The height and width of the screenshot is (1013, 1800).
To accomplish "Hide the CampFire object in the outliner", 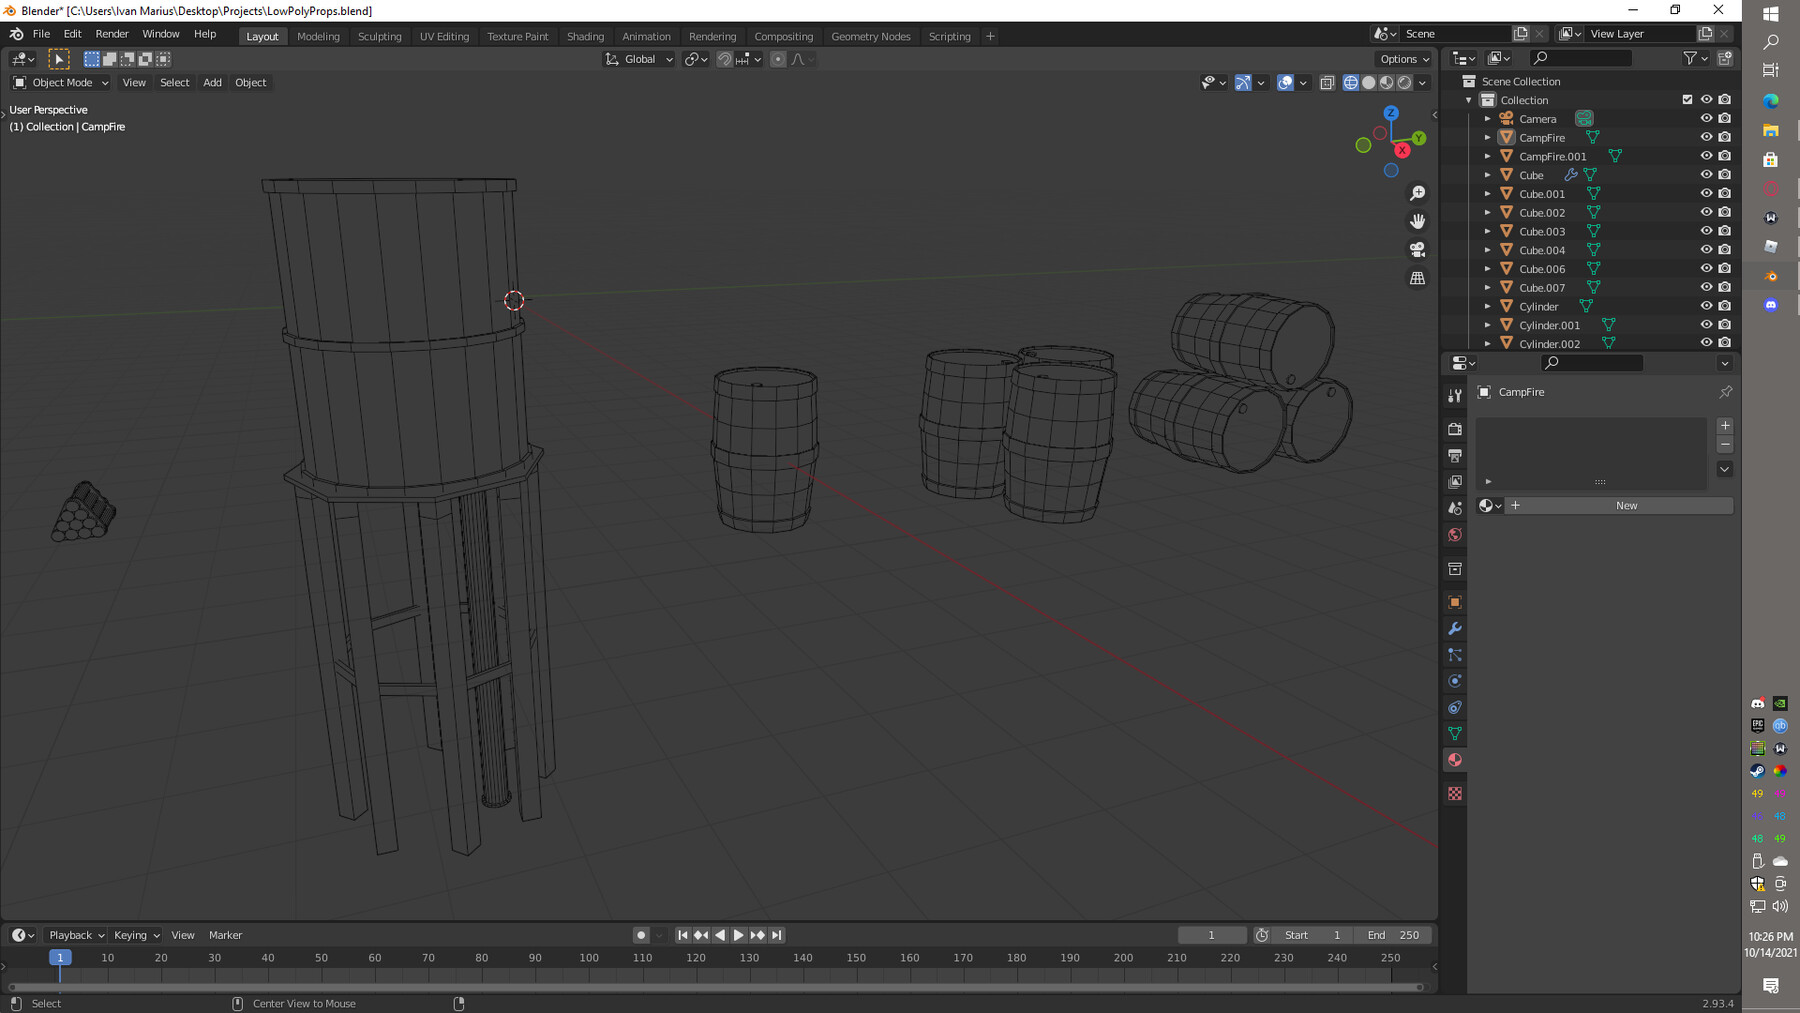I will pyautogui.click(x=1707, y=137).
